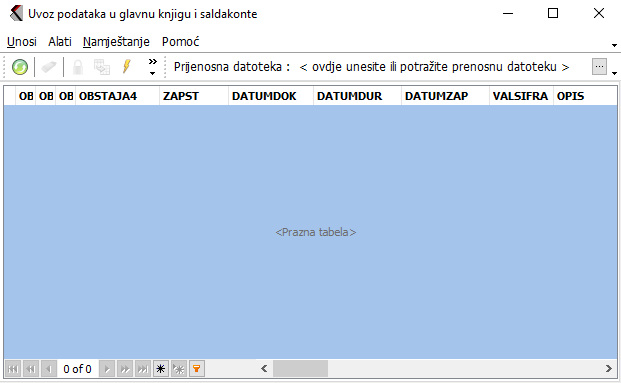The width and height of the screenshot is (621, 383).
Task: Click the asterisk insert record icon
Action: click(x=160, y=369)
